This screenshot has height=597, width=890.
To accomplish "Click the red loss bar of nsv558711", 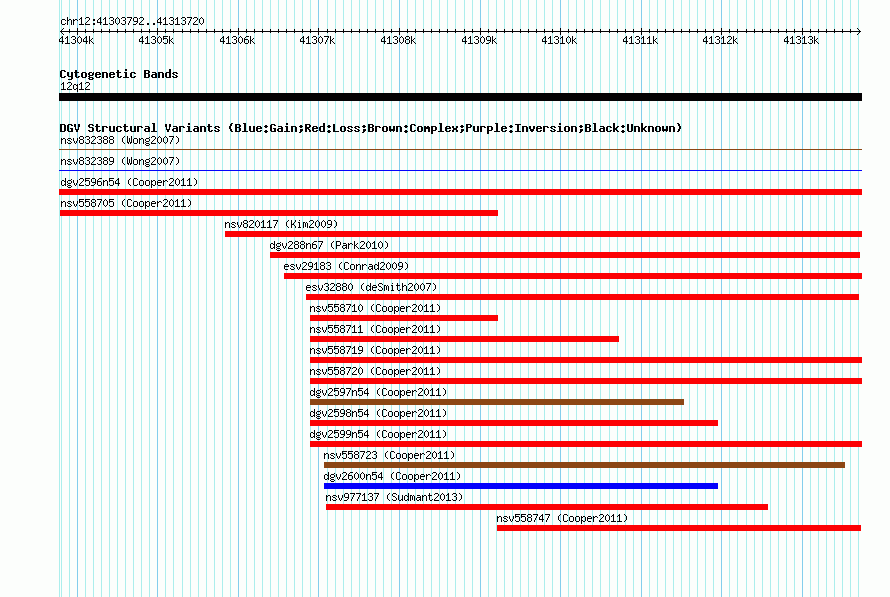I will click(x=464, y=339).
